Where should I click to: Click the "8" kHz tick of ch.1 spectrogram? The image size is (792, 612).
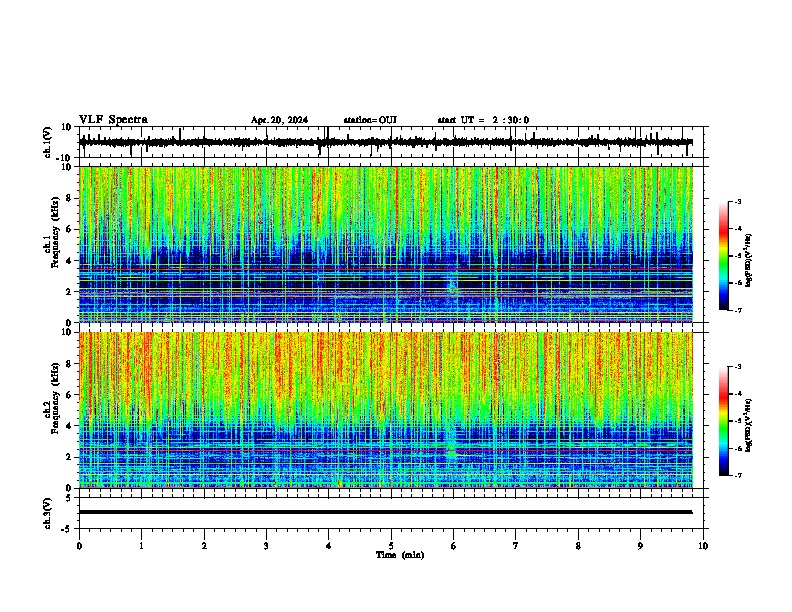pyautogui.click(x=69, y=198)
